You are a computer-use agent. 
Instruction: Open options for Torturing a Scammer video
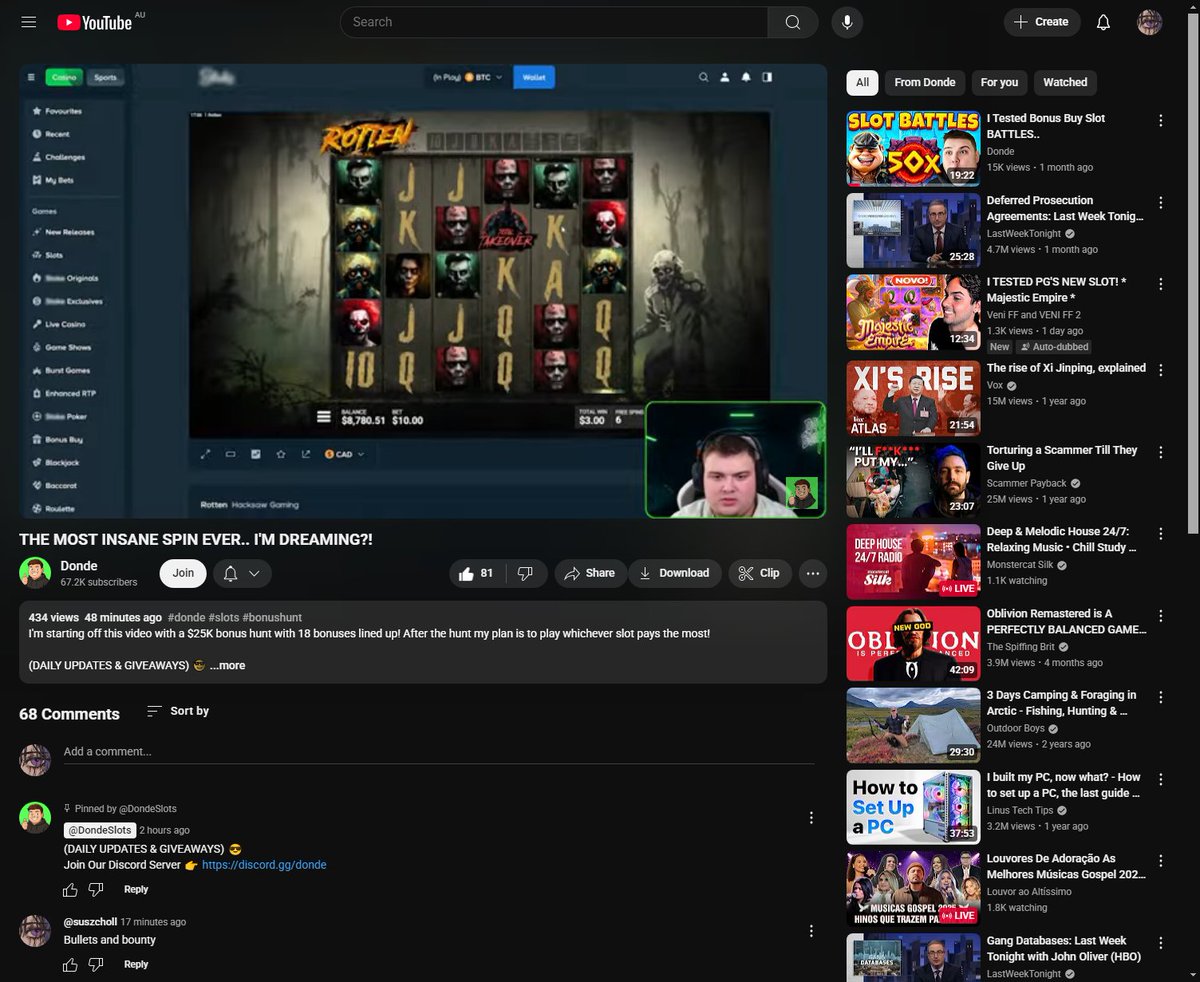[1160, 452]
